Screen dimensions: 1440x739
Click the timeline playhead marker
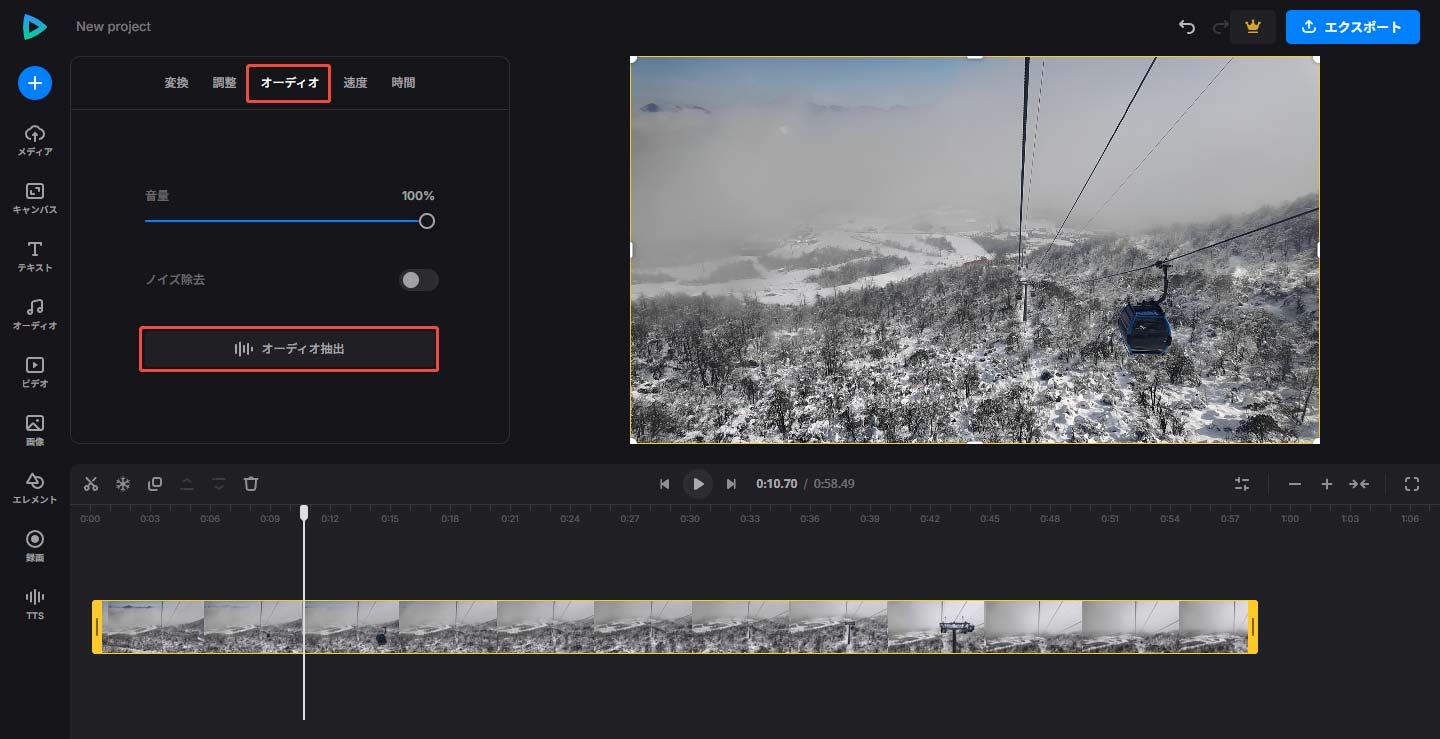coord(304,512)
